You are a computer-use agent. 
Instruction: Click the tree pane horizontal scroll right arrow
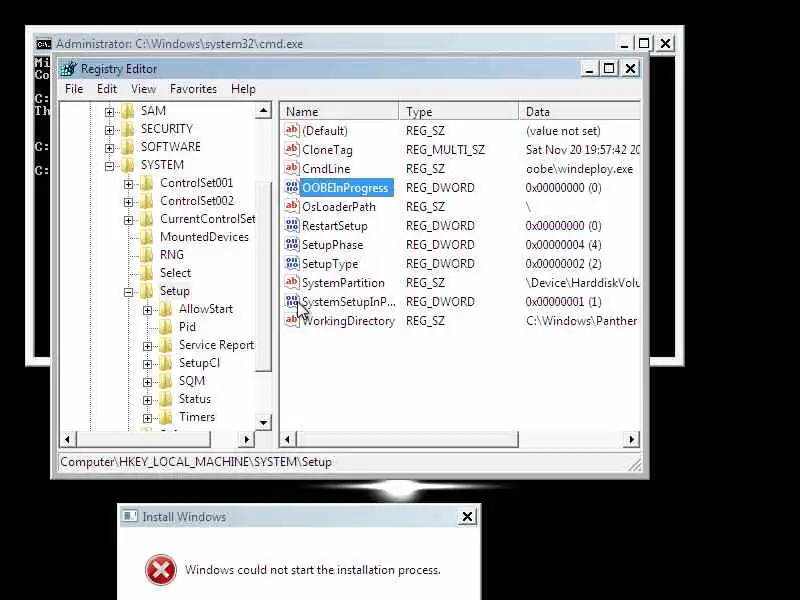pos(246,439)
